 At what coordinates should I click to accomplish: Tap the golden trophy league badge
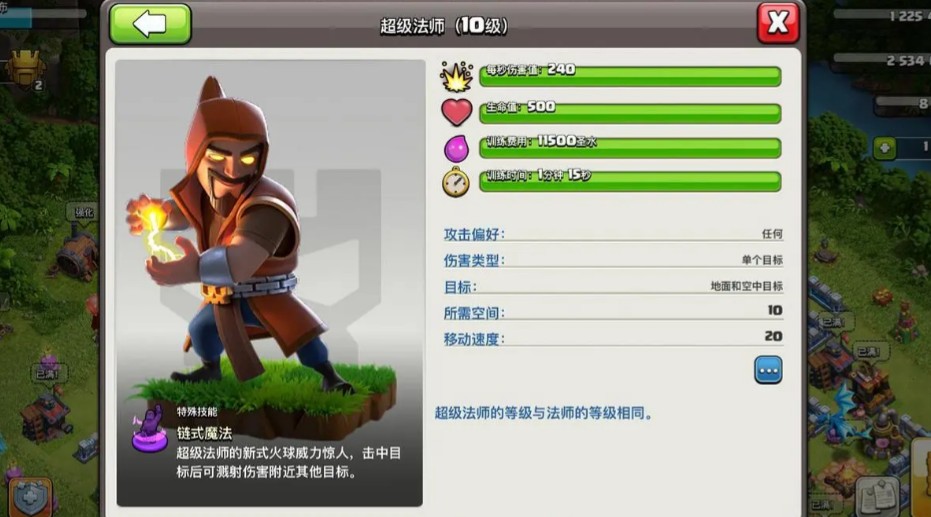tap(26, 69)
